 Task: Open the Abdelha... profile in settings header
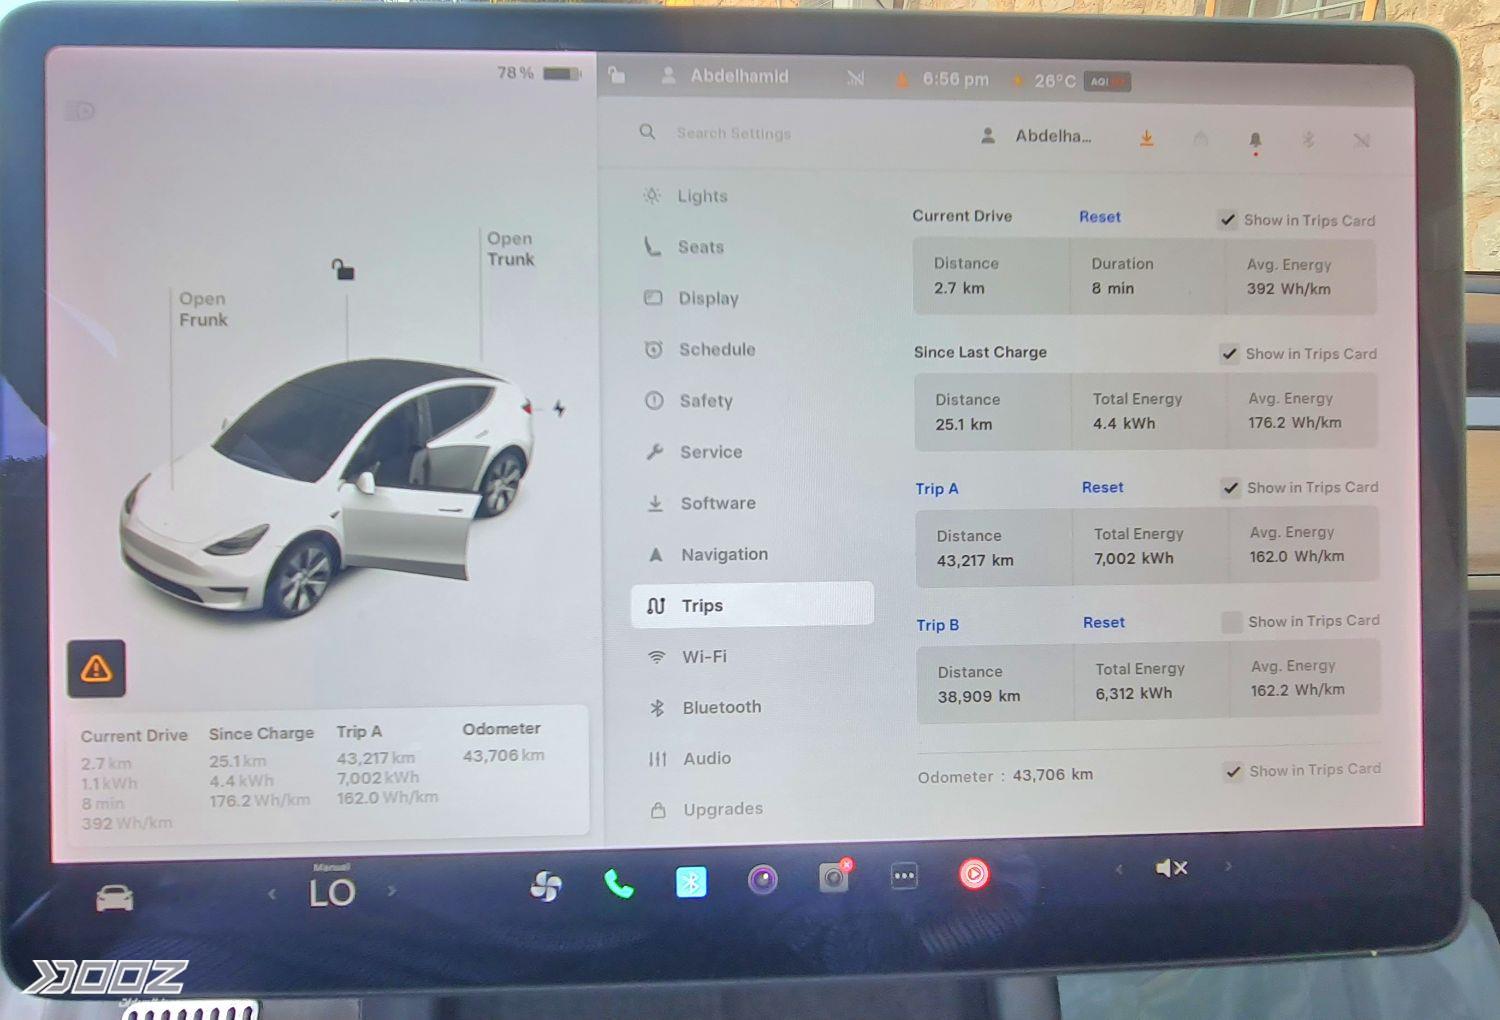coord(1037,136)
